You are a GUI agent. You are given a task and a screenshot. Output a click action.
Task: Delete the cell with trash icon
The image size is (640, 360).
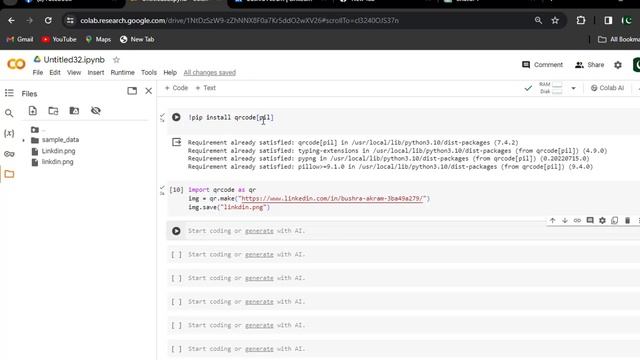(x=627, y=220)
